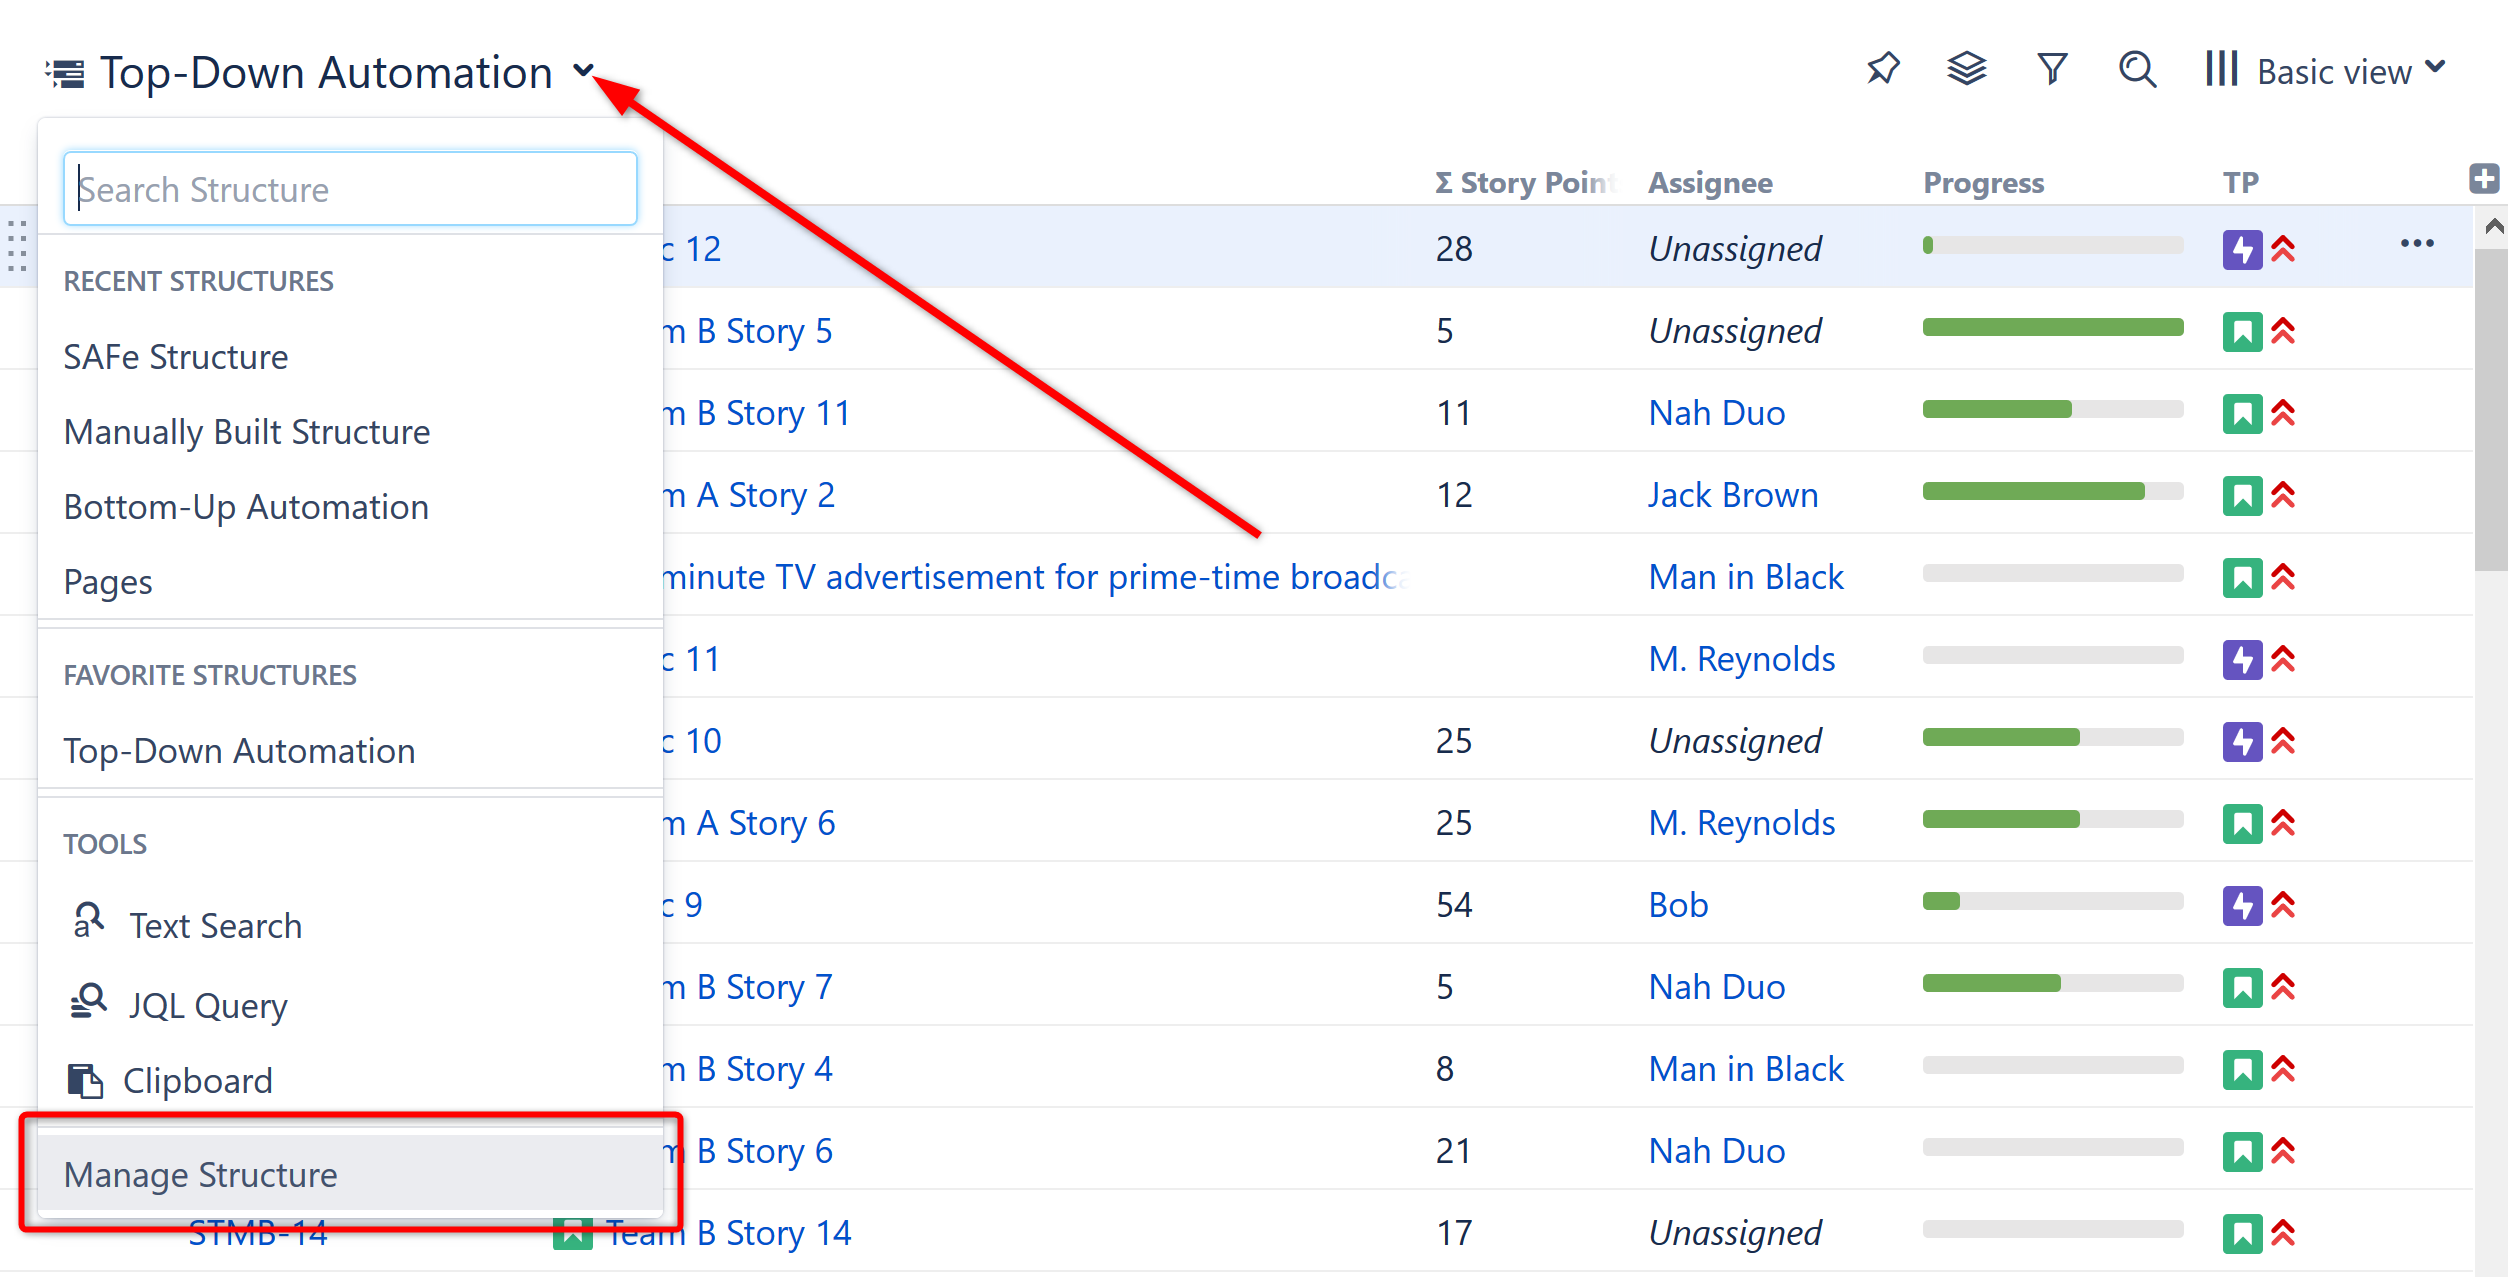Open the grouping layers icon

pyautogui.click(x=1967, y=69)
